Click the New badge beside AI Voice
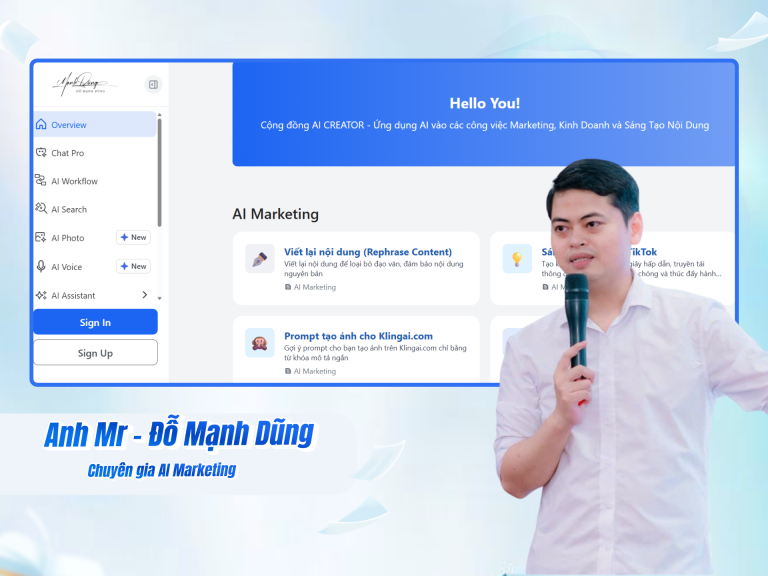 (x=133, y=266)
